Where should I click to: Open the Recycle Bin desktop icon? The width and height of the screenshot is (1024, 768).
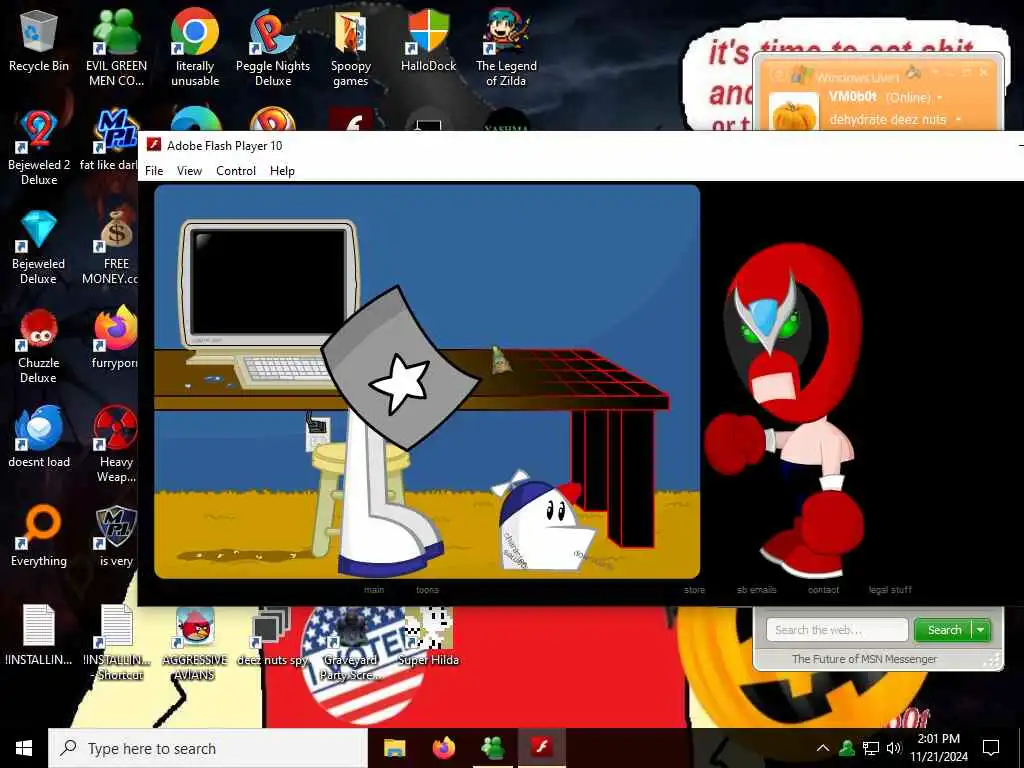tap(39, 41)
